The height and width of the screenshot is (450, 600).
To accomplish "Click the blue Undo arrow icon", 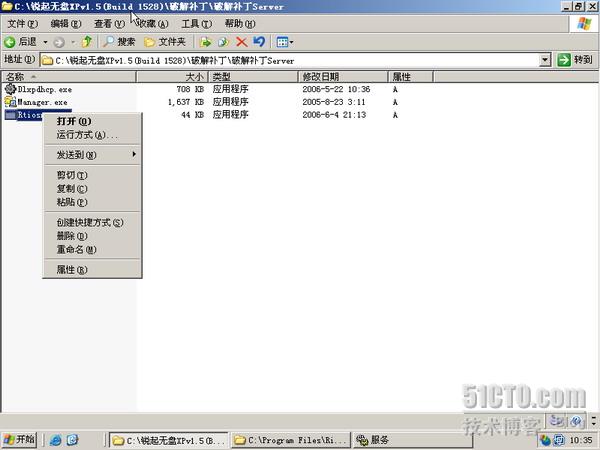I will pos(259,41).
